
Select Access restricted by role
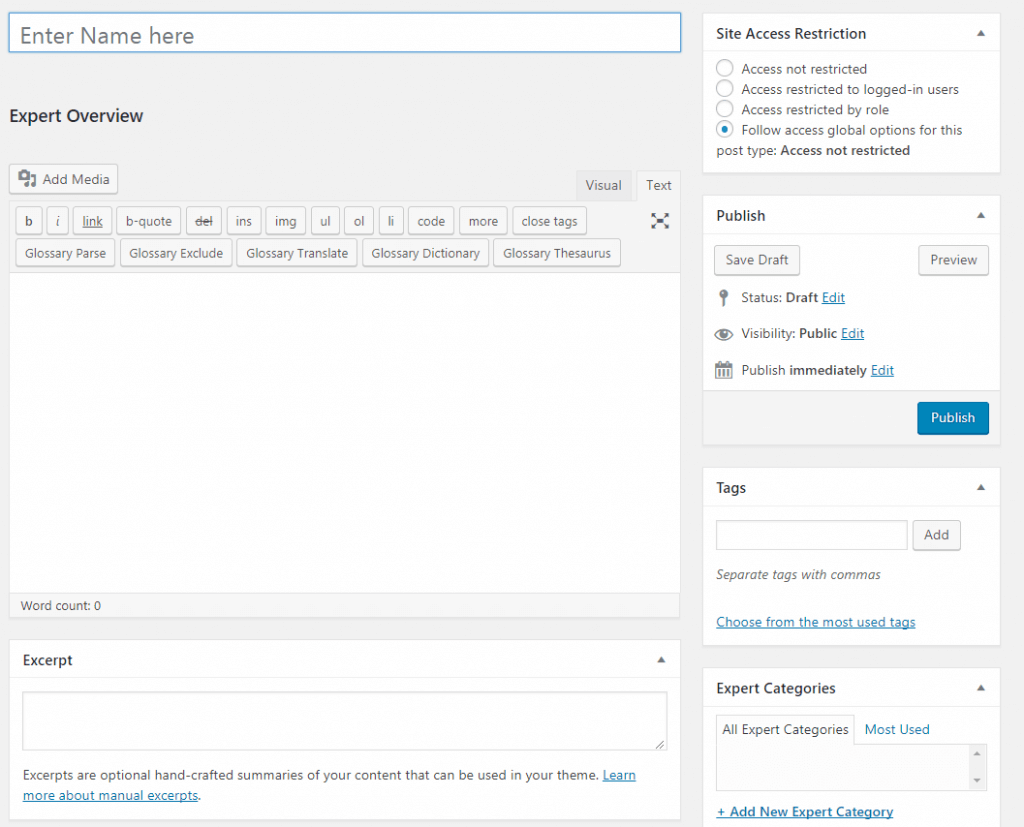[725, 110]
